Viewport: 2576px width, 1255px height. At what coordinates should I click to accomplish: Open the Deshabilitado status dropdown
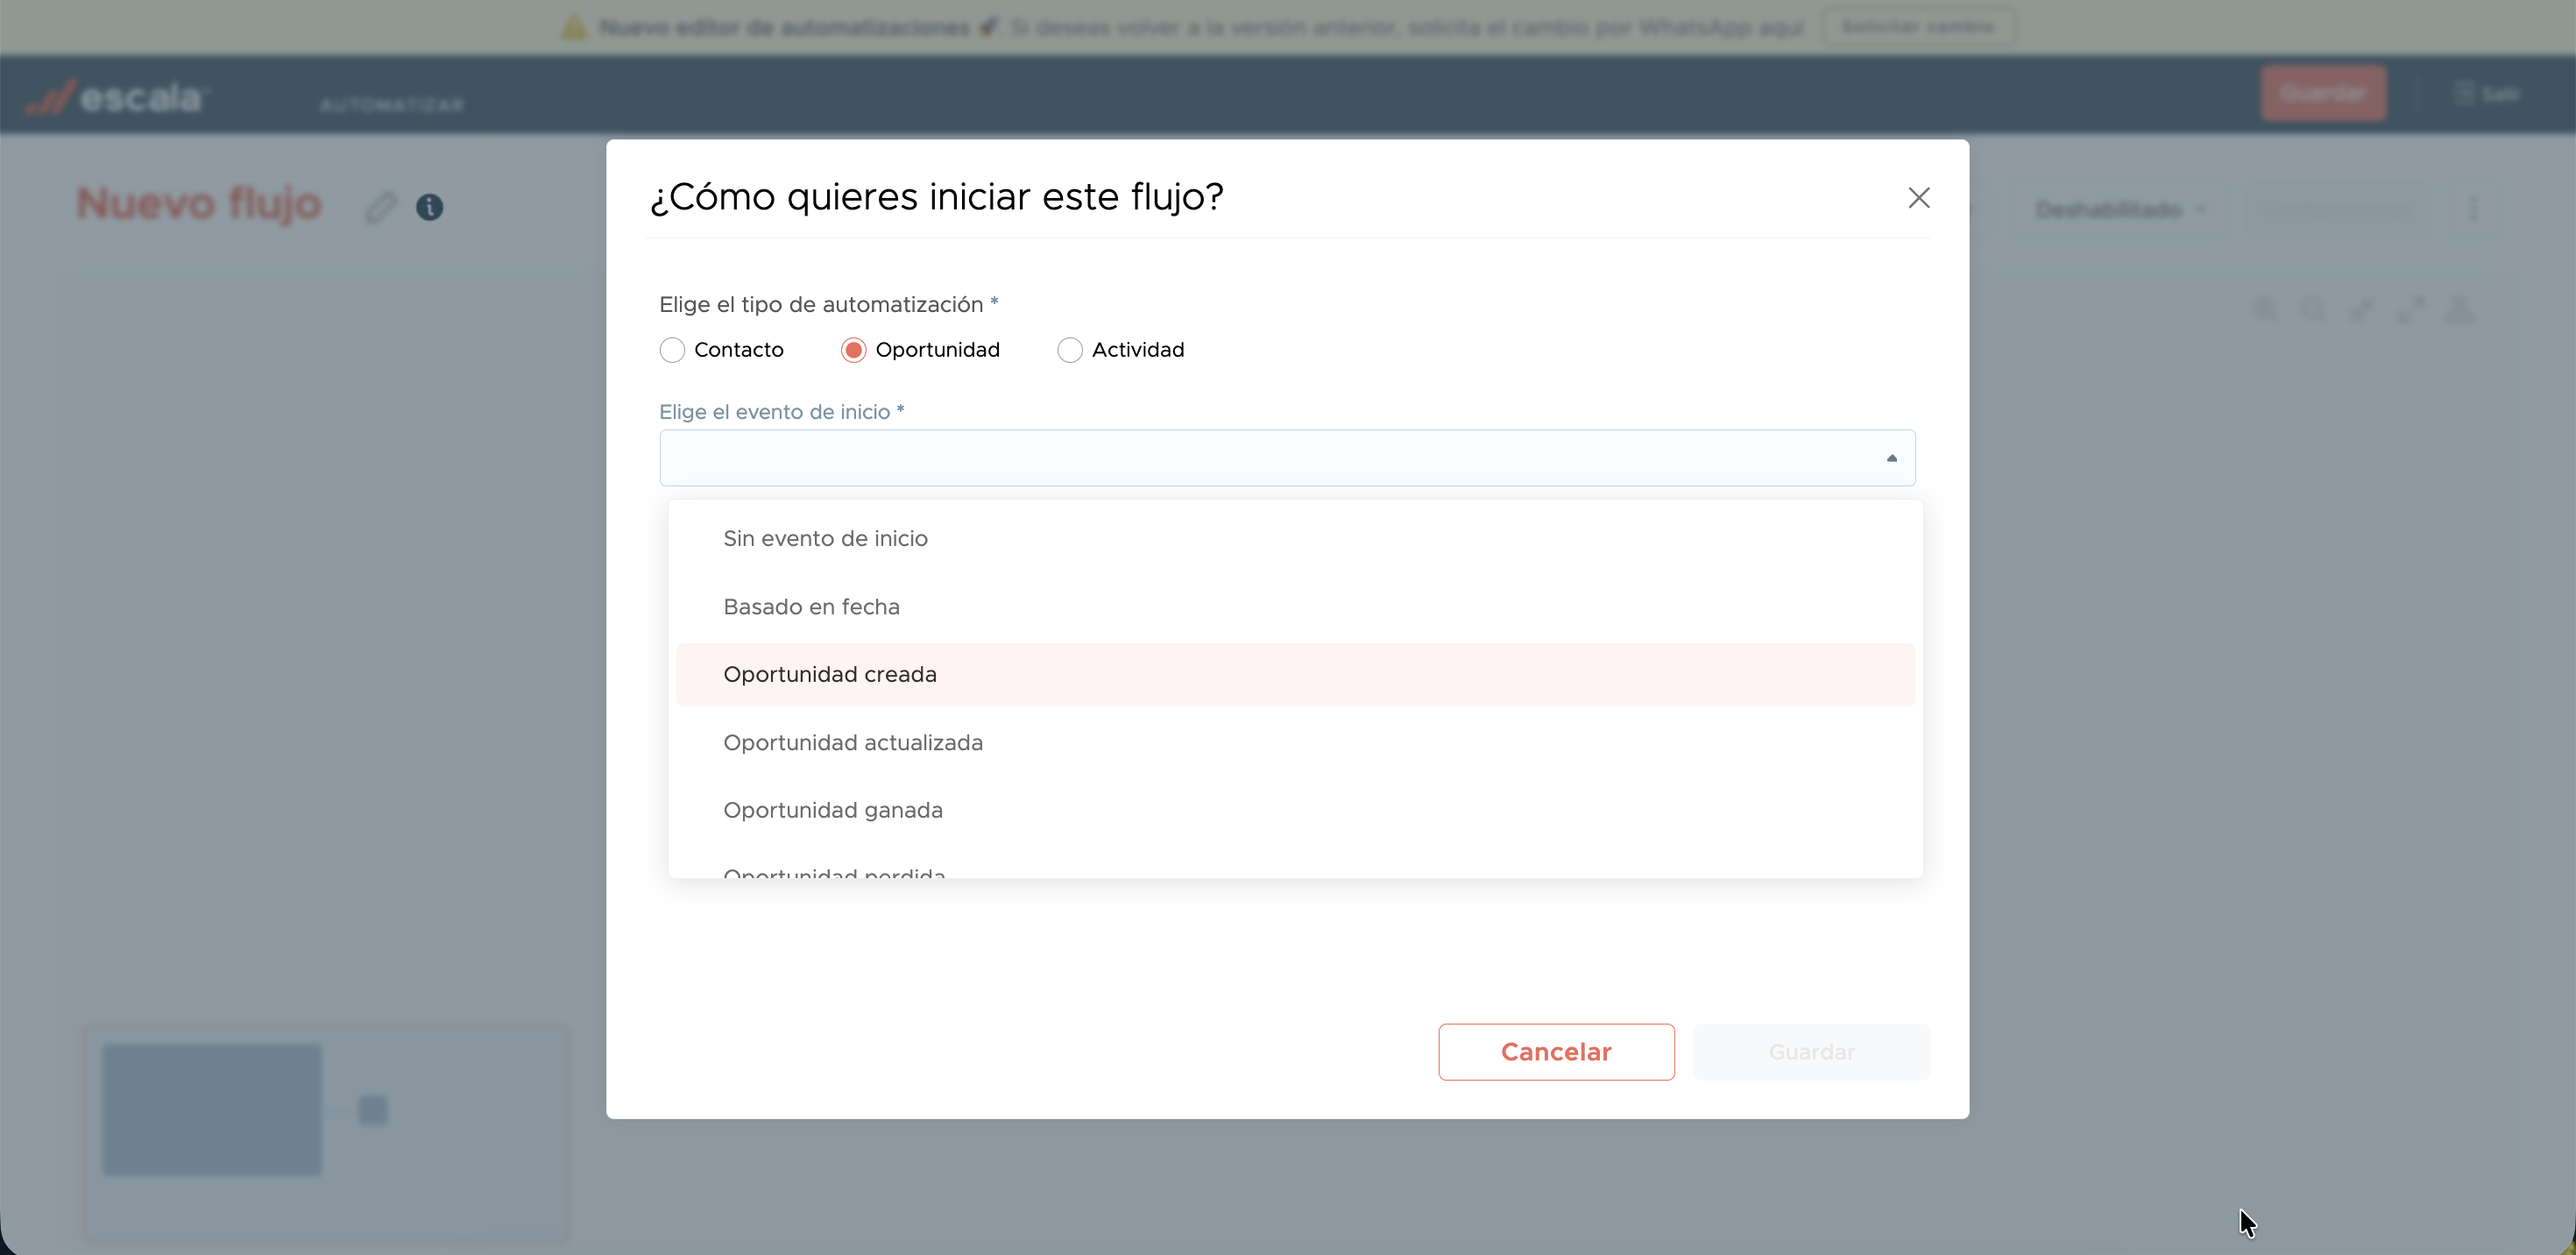point(2119,209)
